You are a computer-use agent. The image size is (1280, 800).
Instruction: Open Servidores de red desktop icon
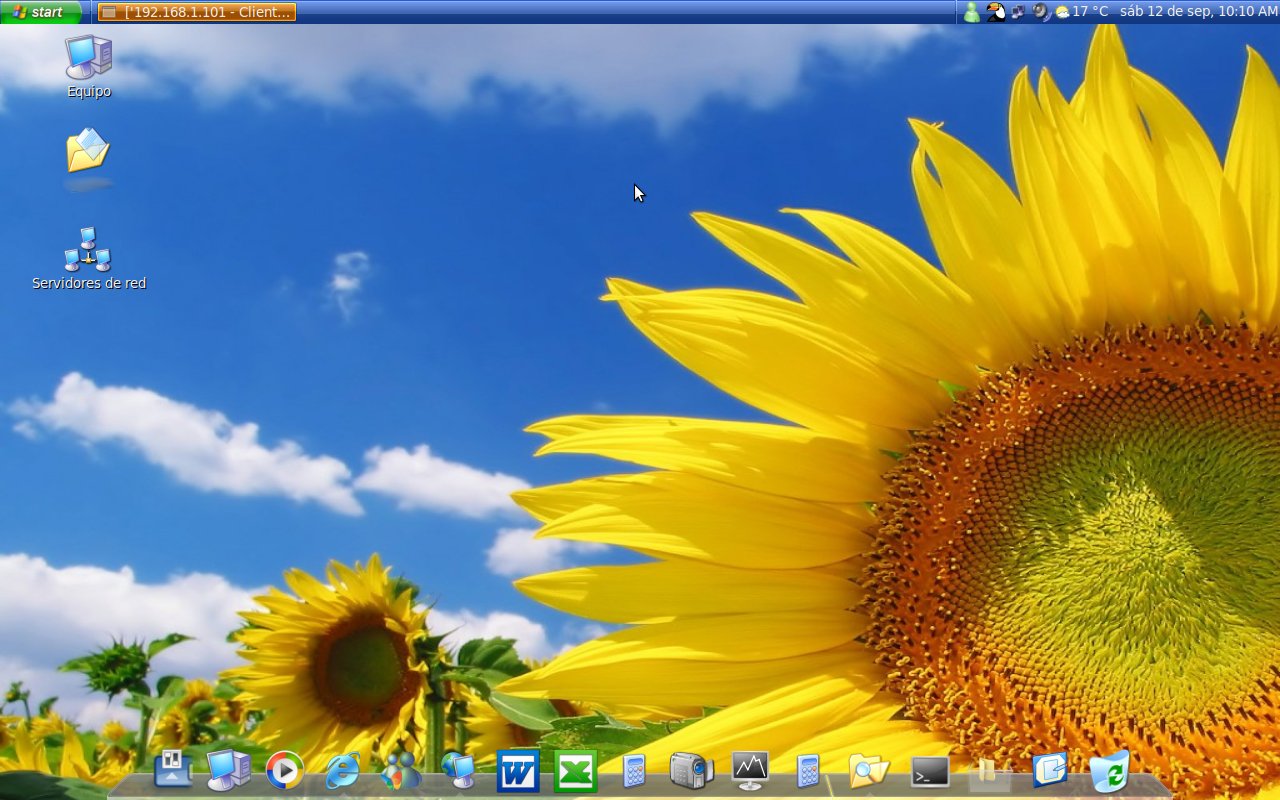[x=89, y=259]
